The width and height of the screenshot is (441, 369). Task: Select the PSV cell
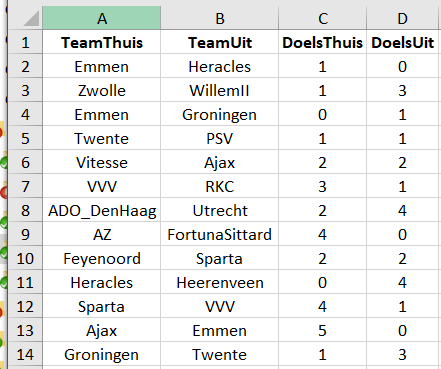[220, 138]
